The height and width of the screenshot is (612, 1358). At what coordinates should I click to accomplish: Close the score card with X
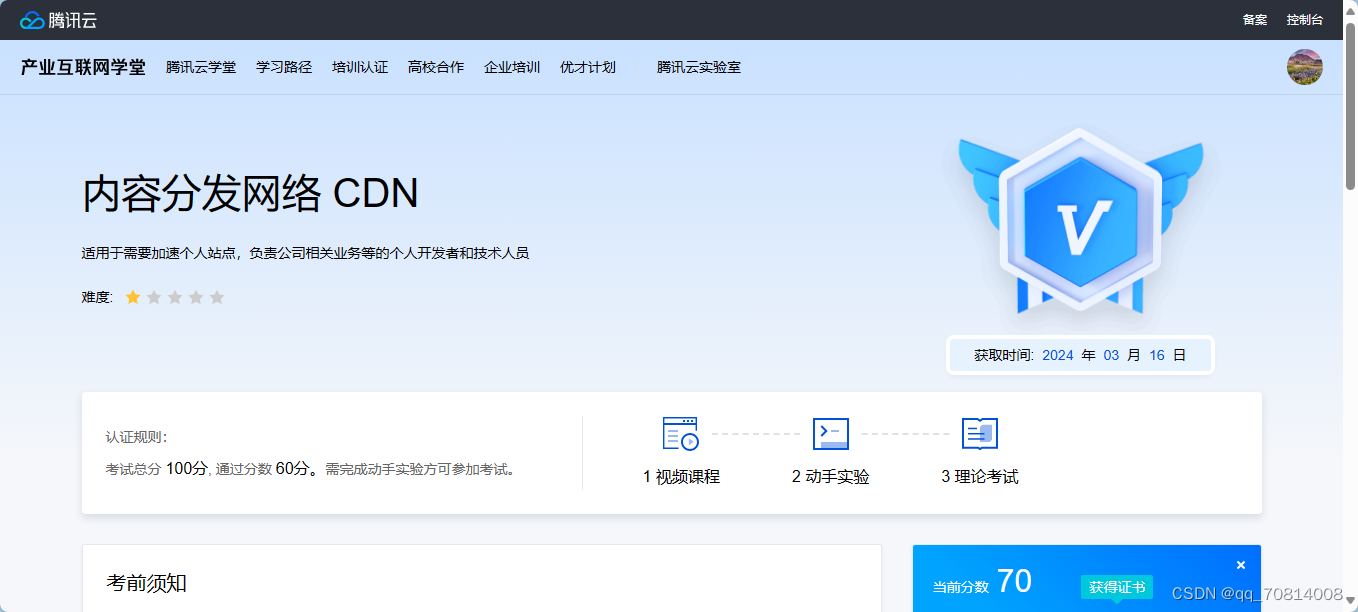tap(1241, 565)
